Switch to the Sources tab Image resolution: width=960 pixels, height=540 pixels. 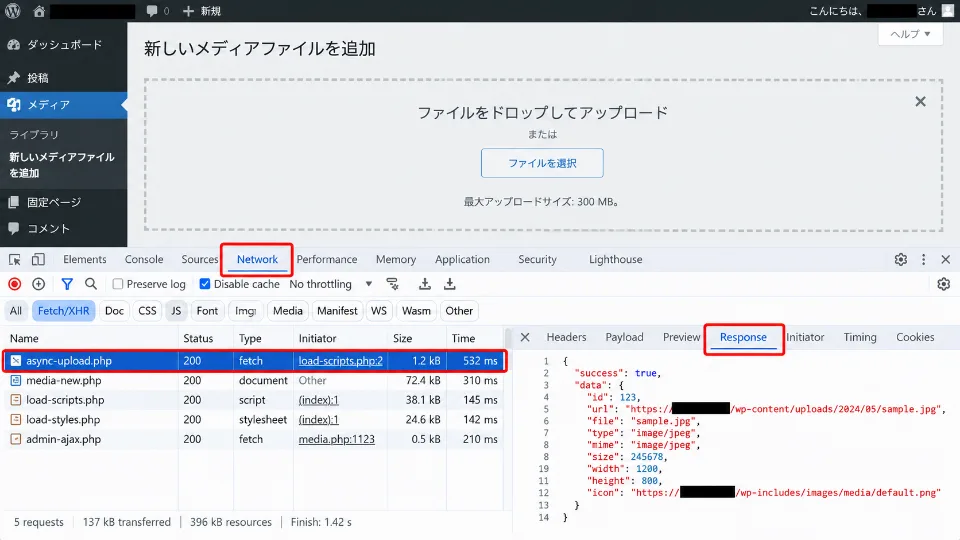coord(200,260)
